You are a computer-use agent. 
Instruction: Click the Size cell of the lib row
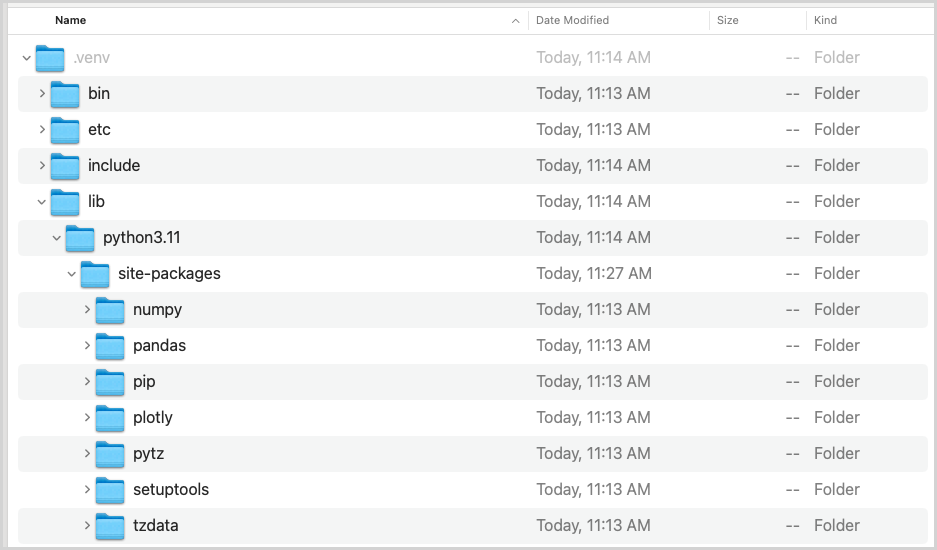click(x=792, y=201)
